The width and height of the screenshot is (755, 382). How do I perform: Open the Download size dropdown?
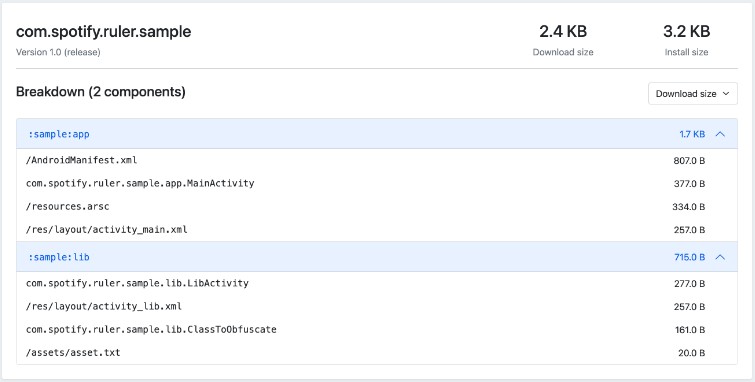(692, 93)
